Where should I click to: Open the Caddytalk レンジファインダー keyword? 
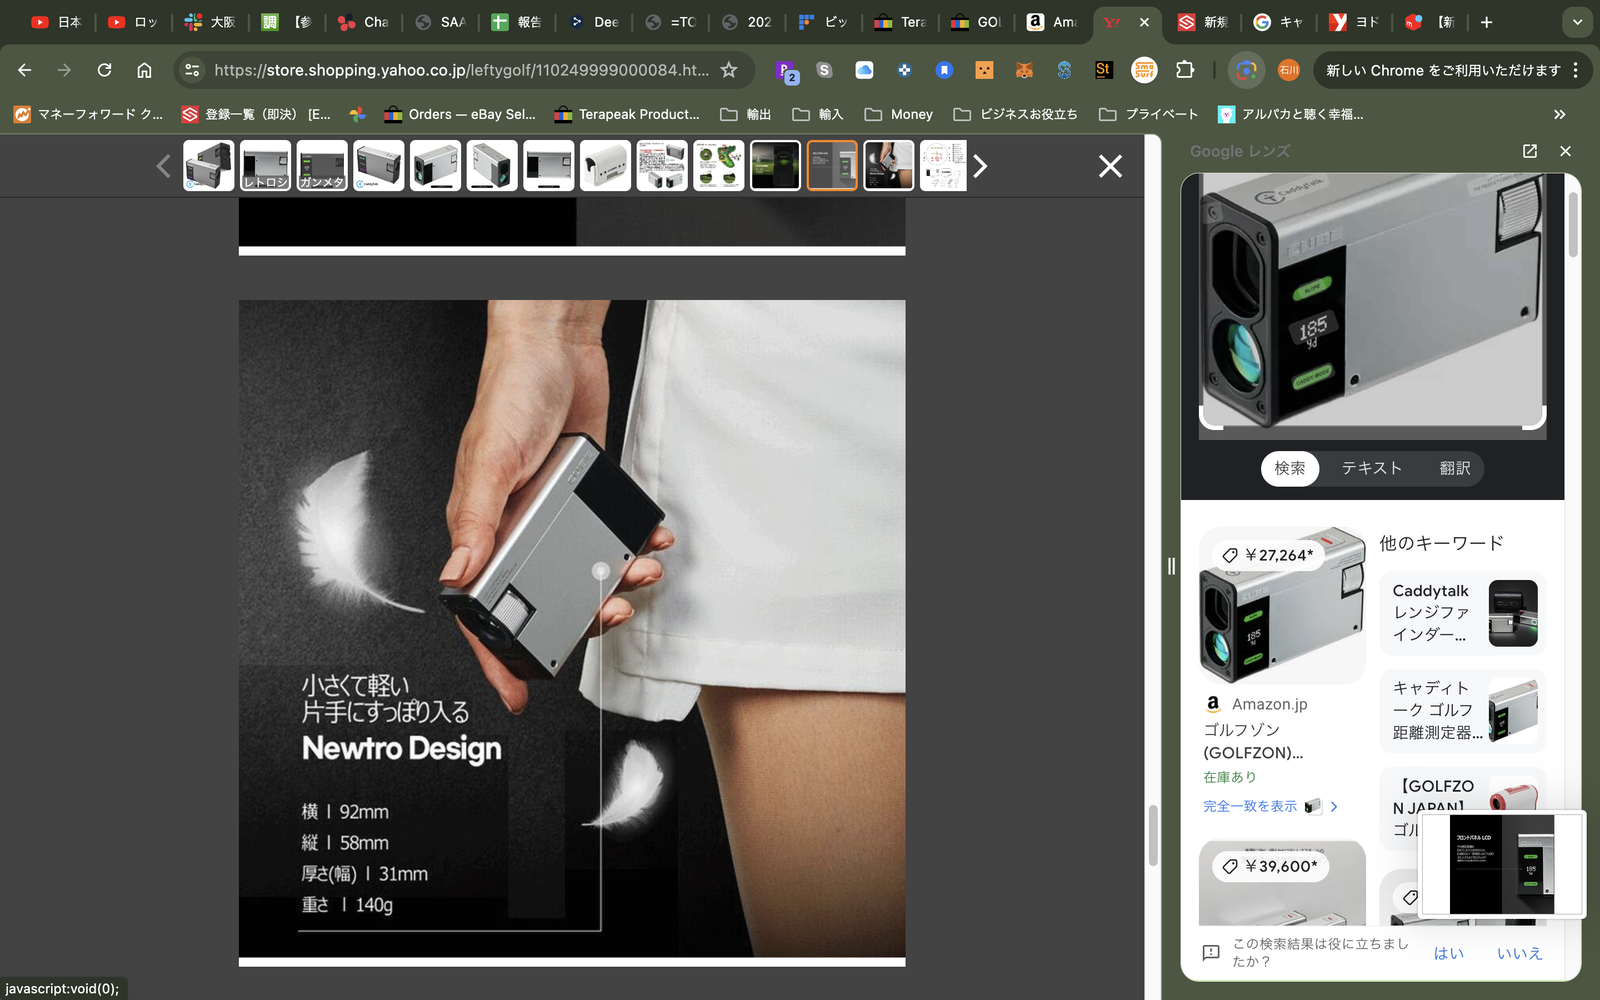click(x=1462, y=613)
